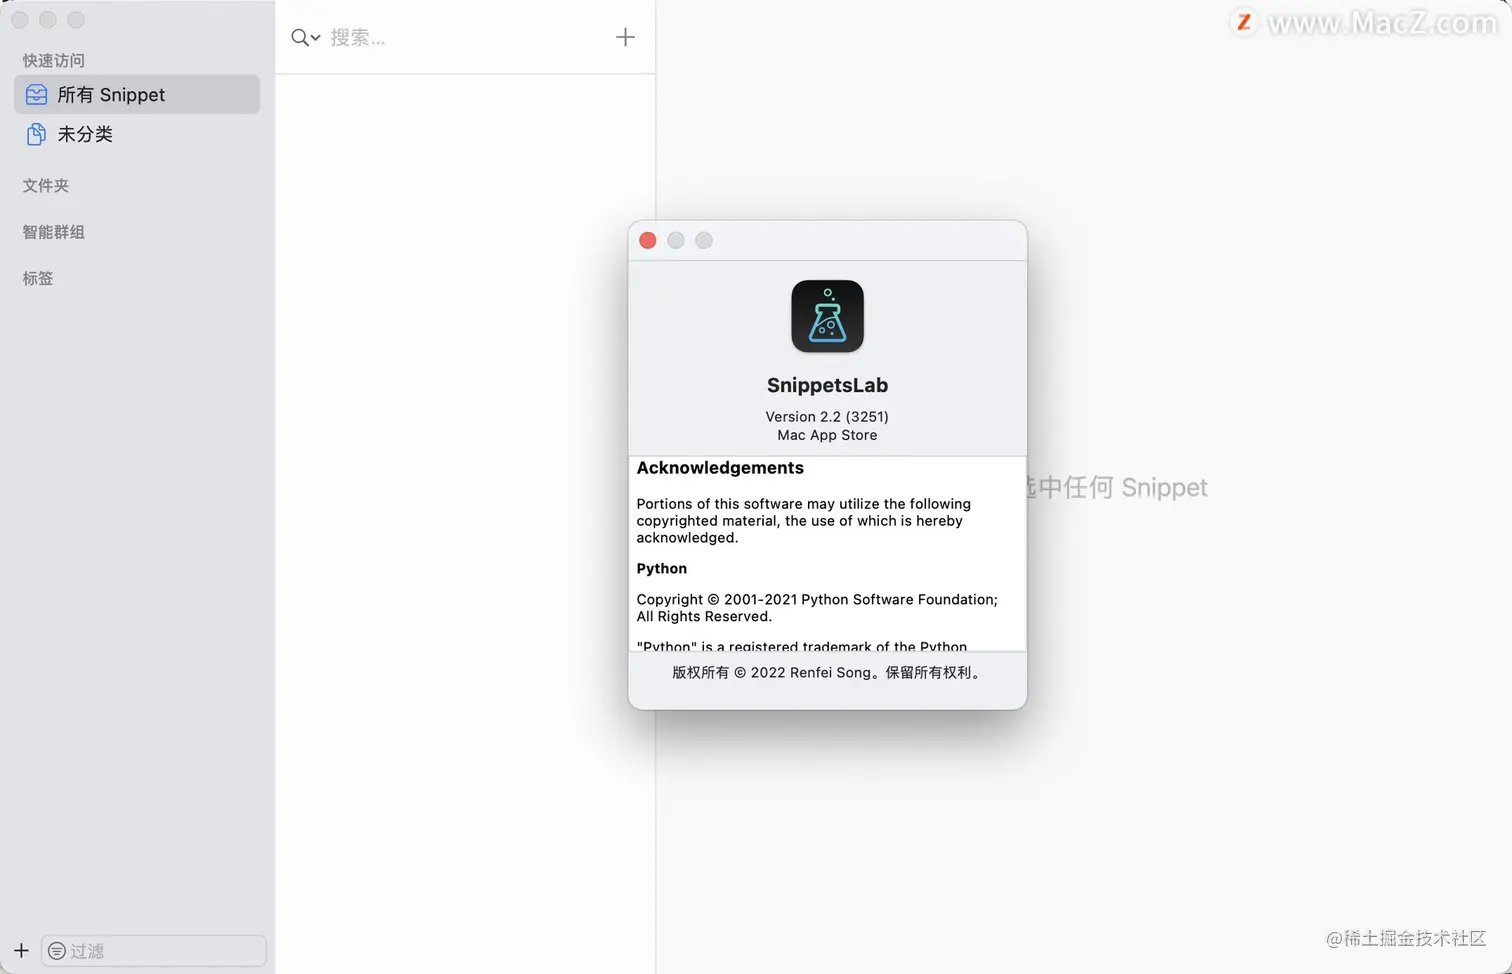
Task: Click the 智能群组 section header
Action: (54, 232)
